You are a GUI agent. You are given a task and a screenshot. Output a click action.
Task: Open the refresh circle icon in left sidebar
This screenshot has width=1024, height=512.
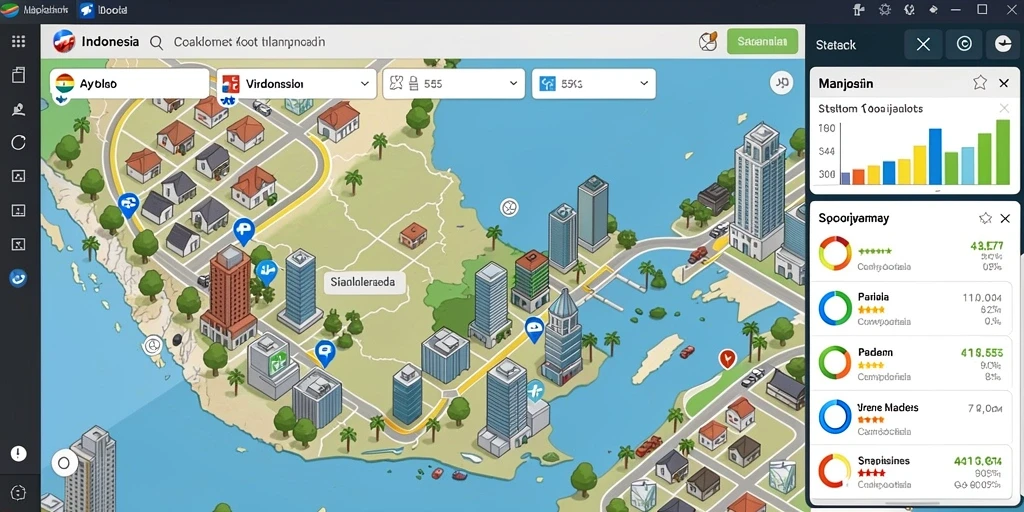(x=18, y=142)
